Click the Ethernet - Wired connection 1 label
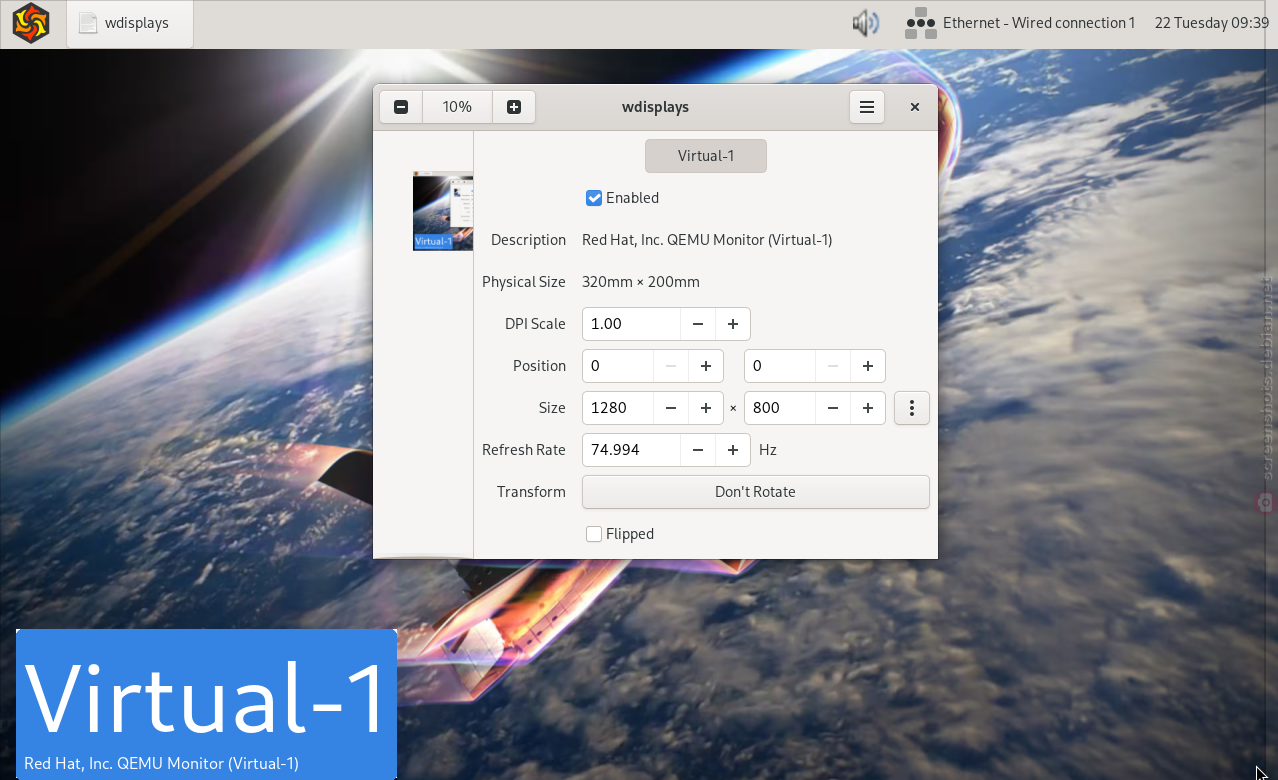The image size is (1278, 780). point(1039,23)
